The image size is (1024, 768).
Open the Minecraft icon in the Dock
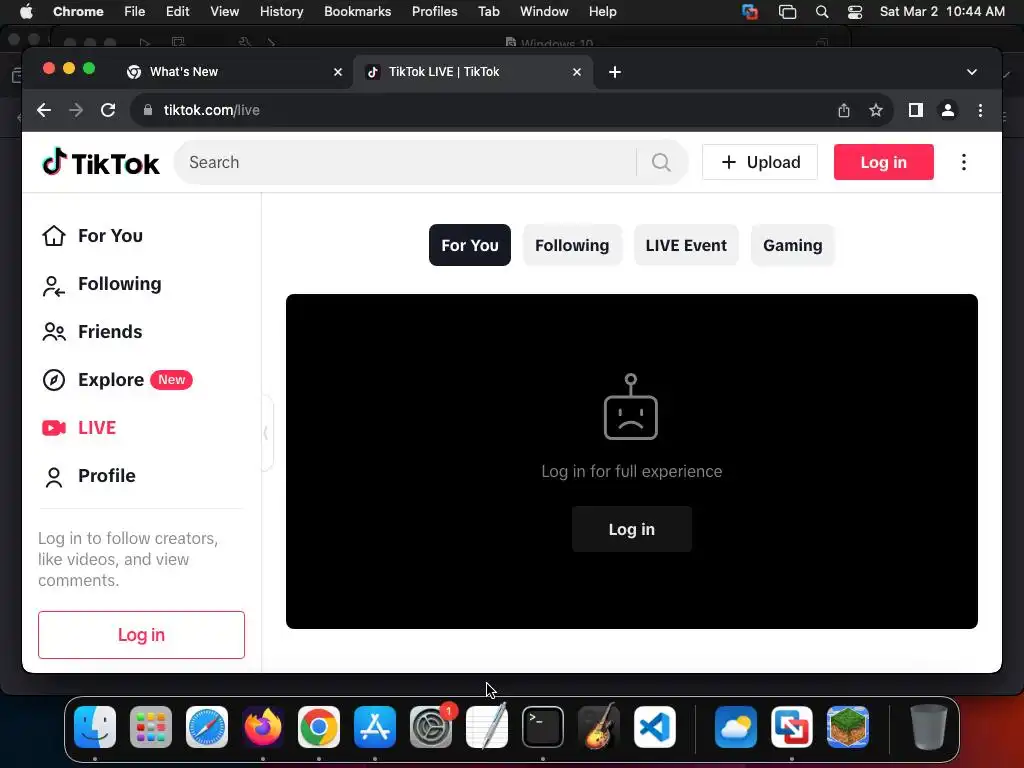click(x=848, y=727)
